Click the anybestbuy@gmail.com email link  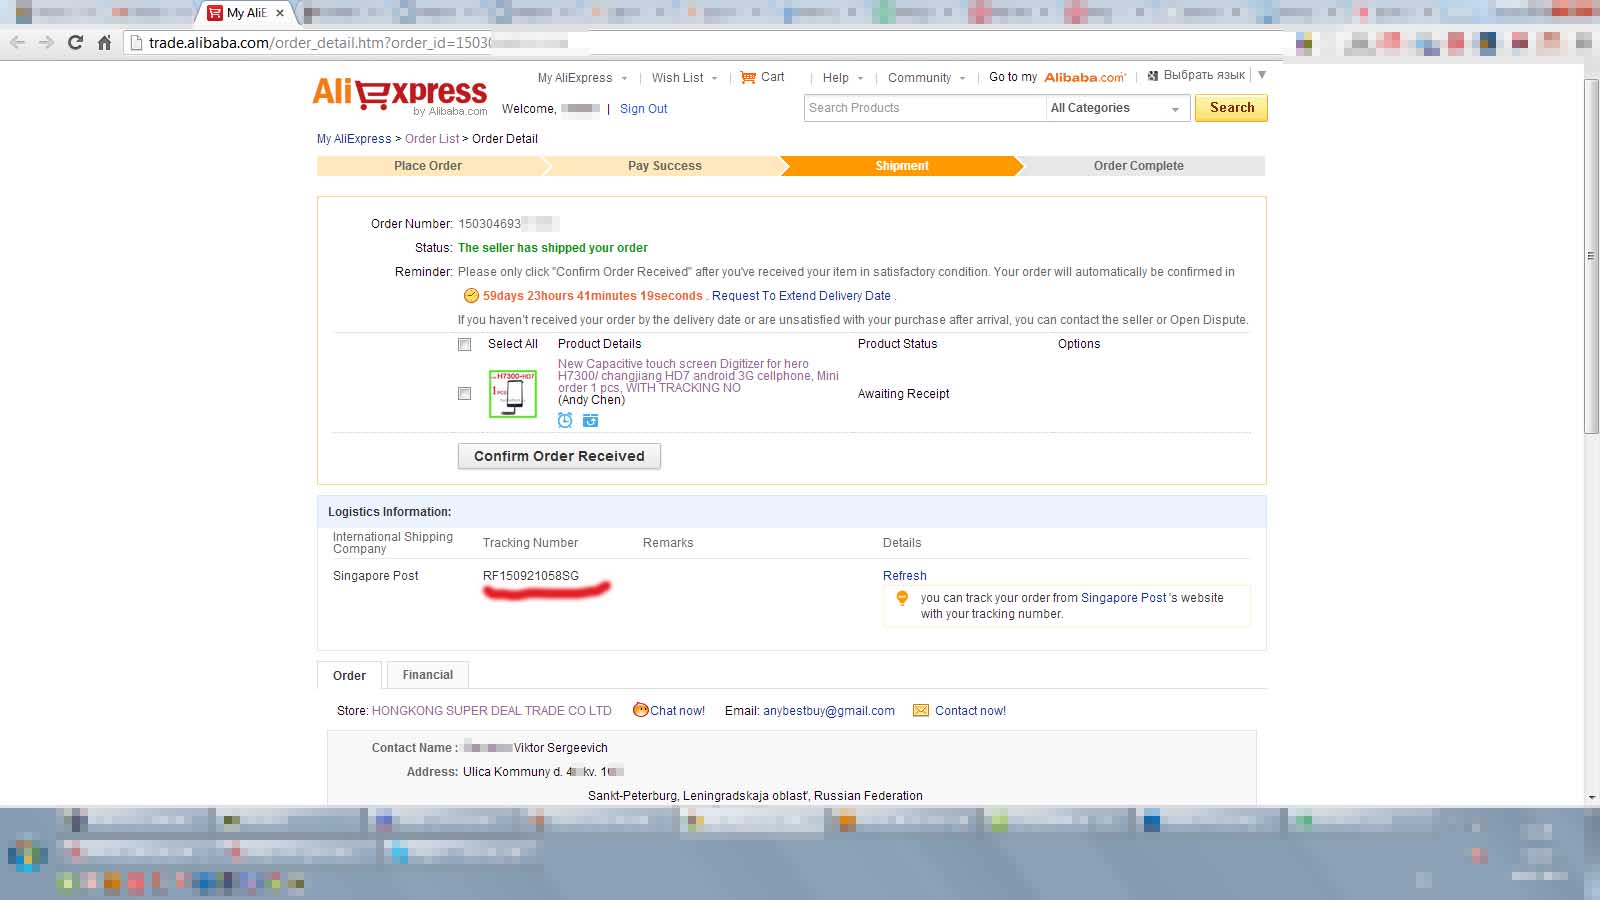(x=829, y=711)
